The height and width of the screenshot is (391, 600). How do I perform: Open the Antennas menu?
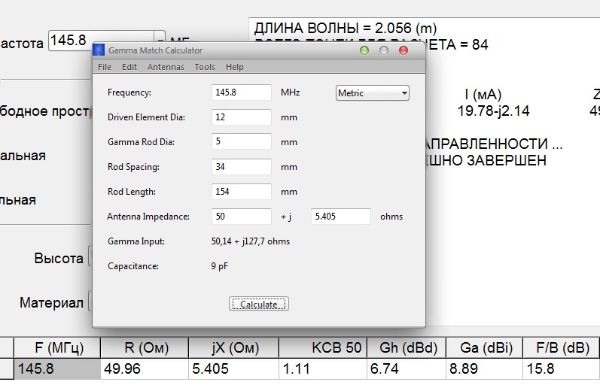[x=166, y=67]
